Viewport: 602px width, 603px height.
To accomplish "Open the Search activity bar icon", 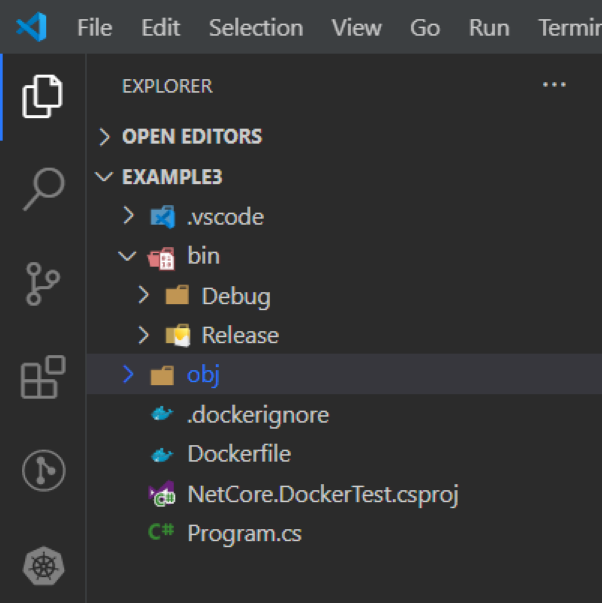I will pyautogui.click(x=43, y=189).
